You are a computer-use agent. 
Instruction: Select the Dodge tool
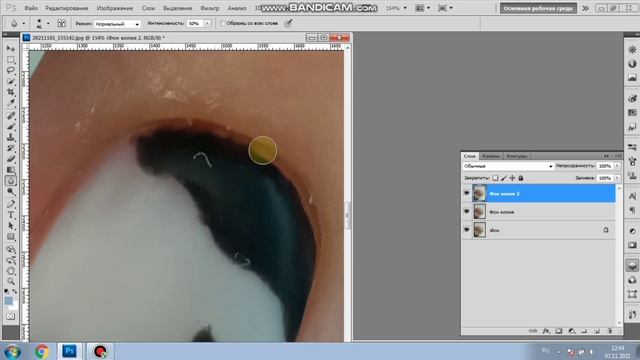click(x=11, y=191)
